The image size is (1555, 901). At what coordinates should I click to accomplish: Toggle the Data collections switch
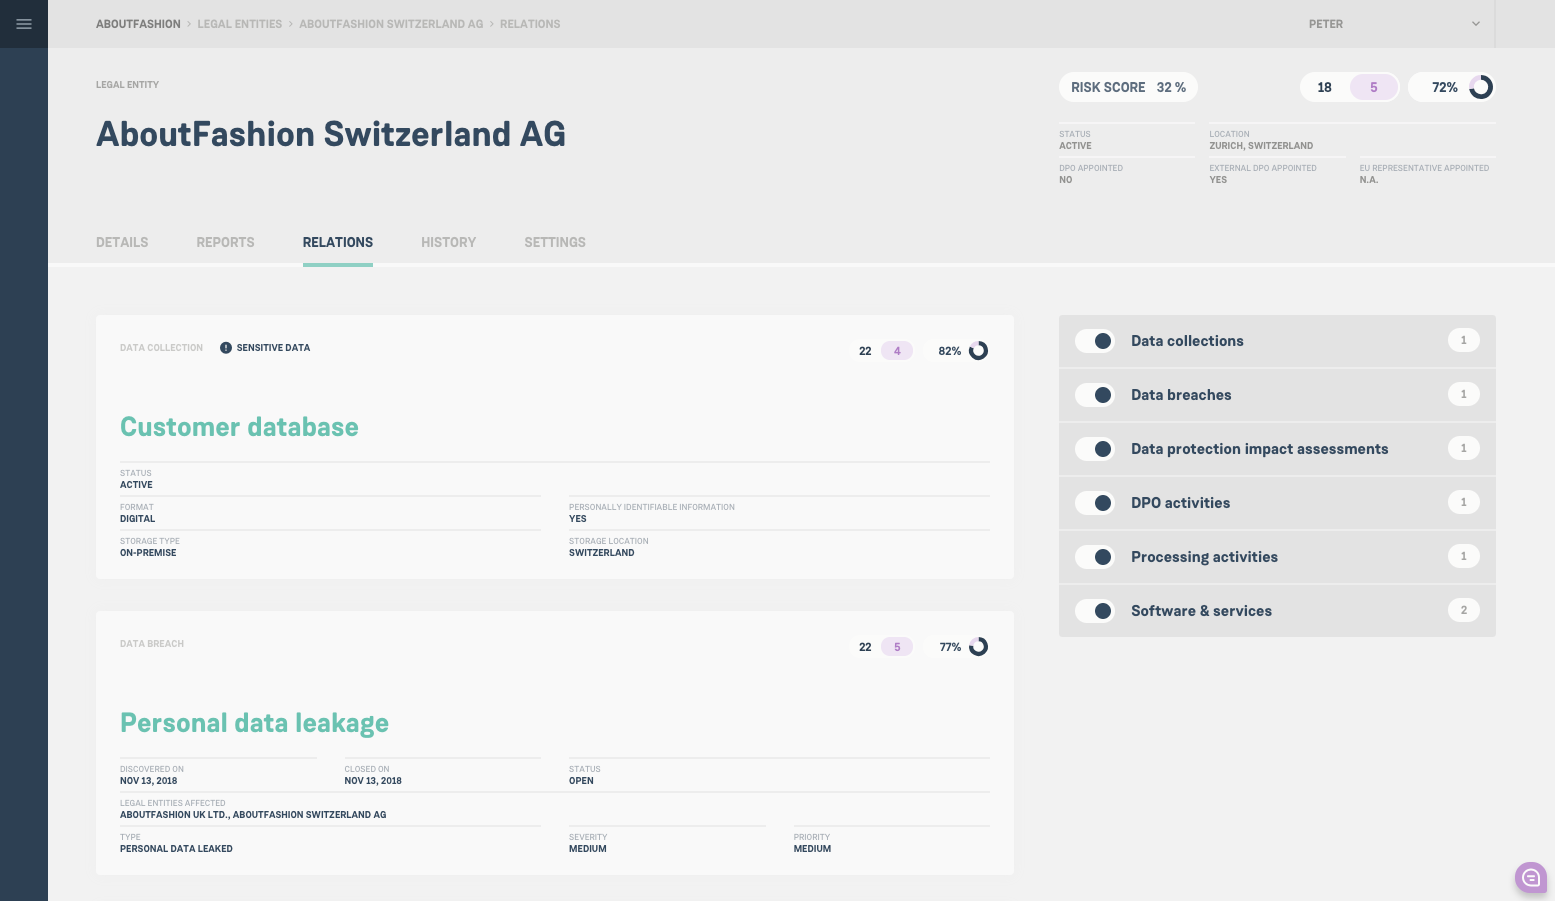click(1095, 341)
